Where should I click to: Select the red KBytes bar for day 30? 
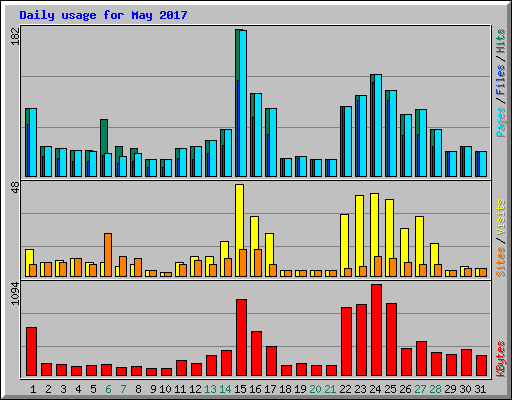tap(466, 363)
